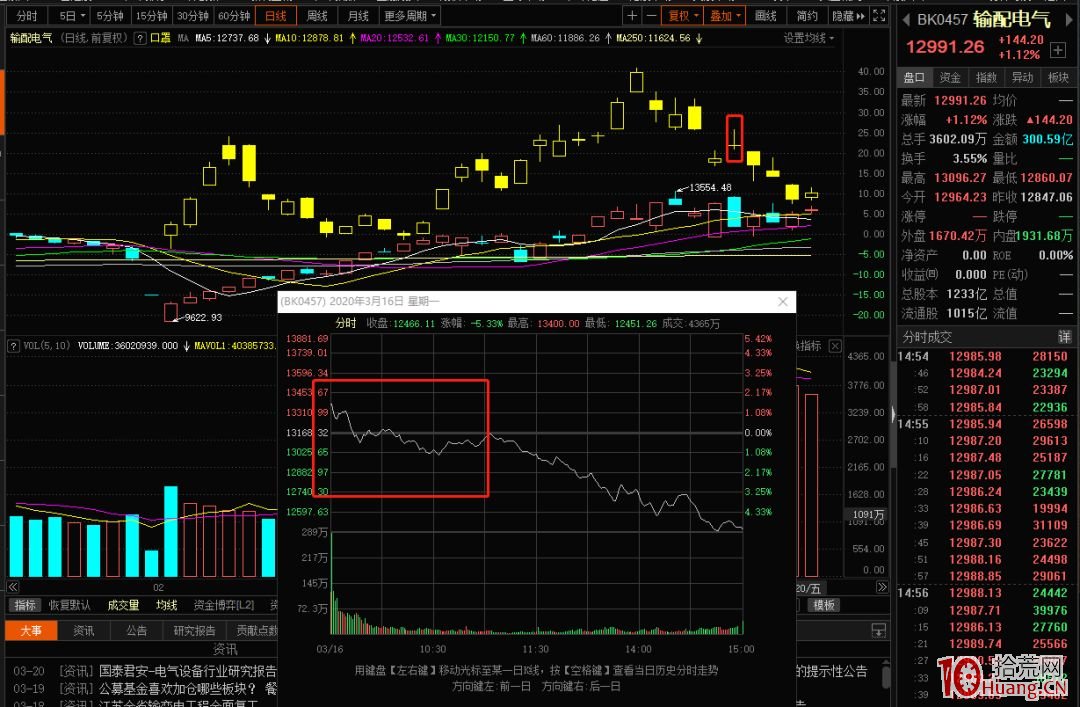
Task: Open the 画线 drawing tools
Action: (x=765, y=15)
